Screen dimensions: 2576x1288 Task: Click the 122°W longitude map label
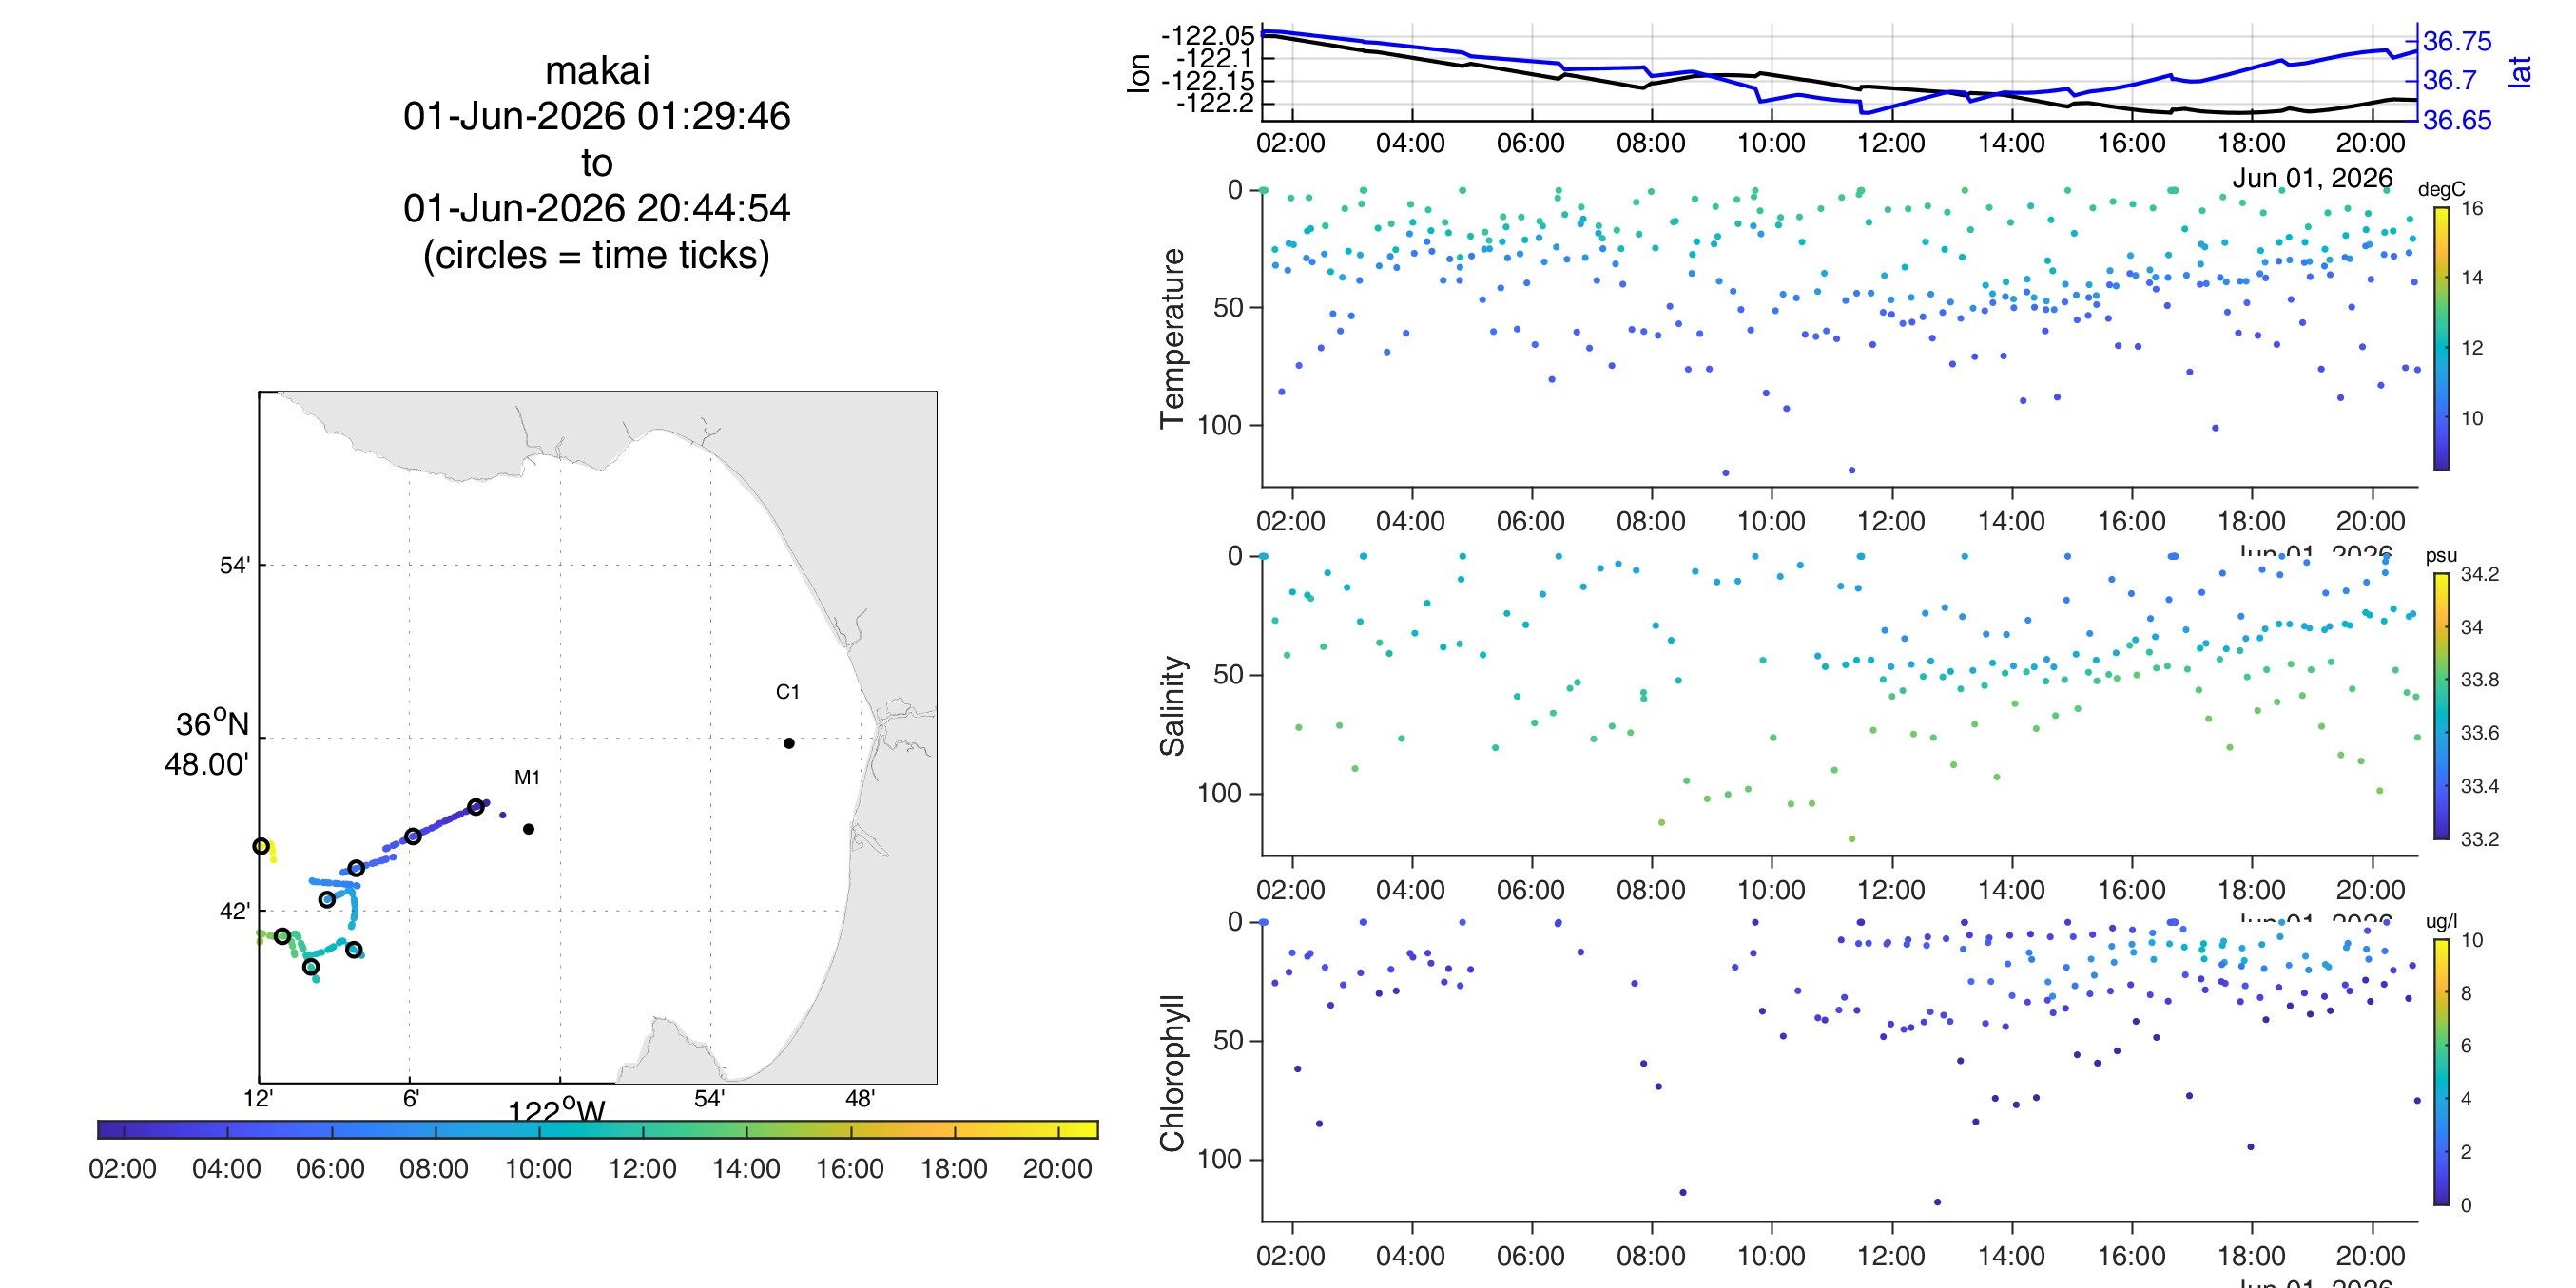tap(556, 1111)
